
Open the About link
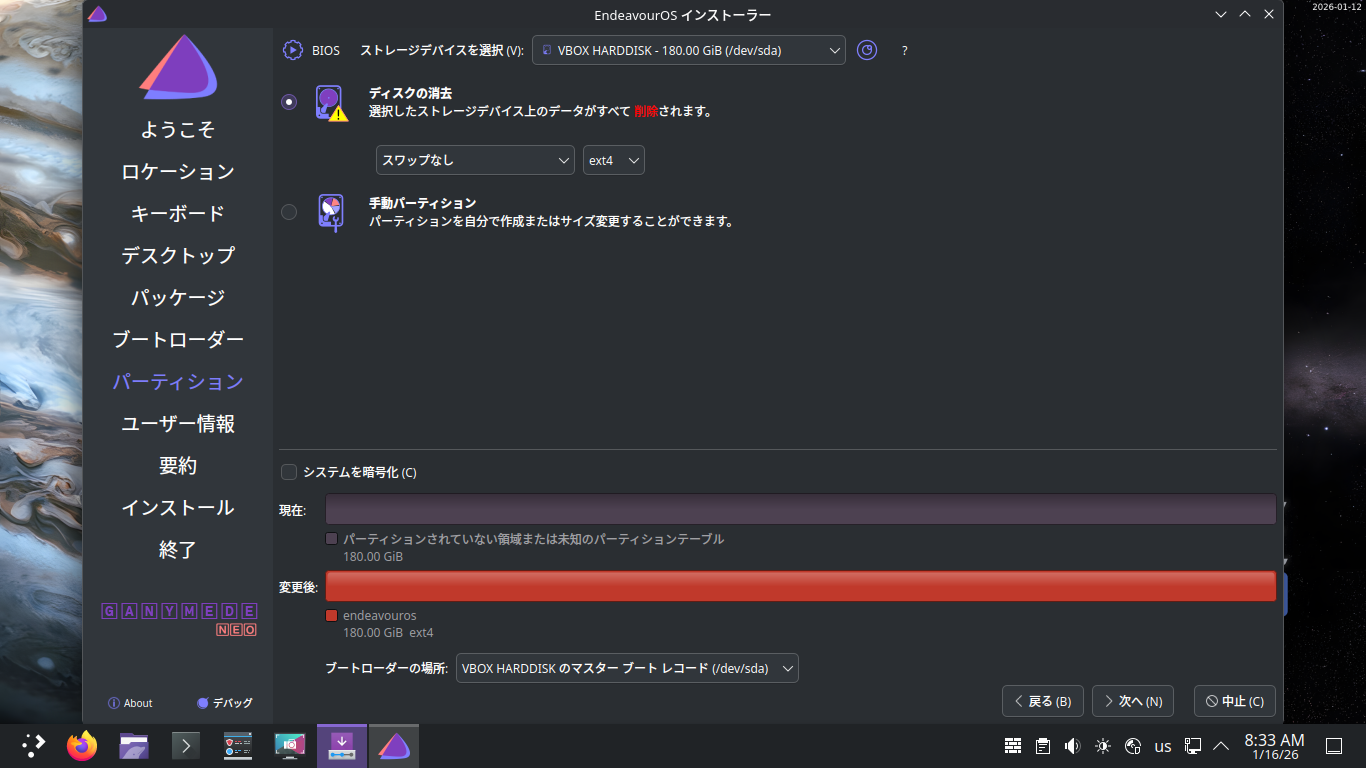coord(130,703)
